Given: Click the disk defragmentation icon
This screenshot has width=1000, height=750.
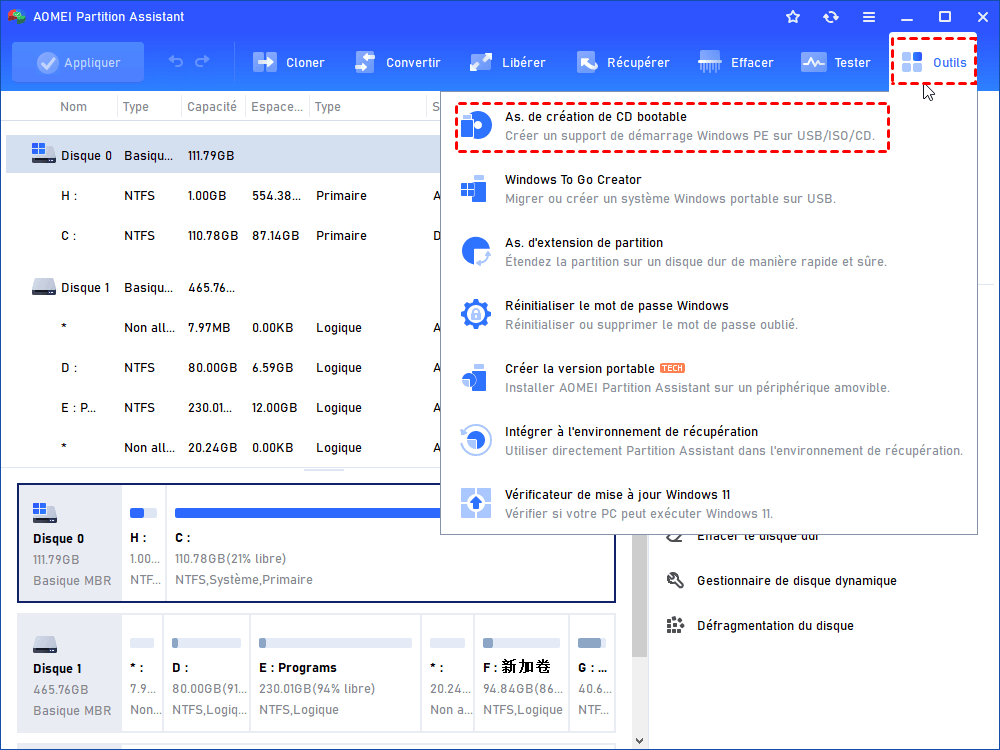Looking at the screenshot, I should pos(675,625).
